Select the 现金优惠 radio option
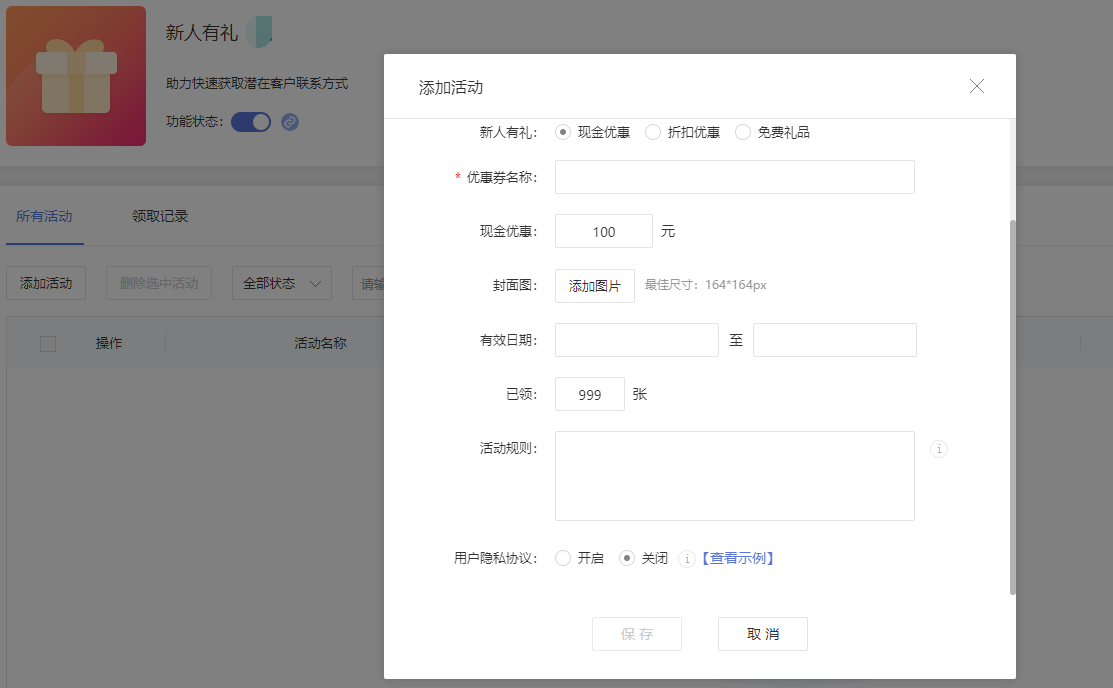This screenshot has width=1113, height=688. coord(565,130)
